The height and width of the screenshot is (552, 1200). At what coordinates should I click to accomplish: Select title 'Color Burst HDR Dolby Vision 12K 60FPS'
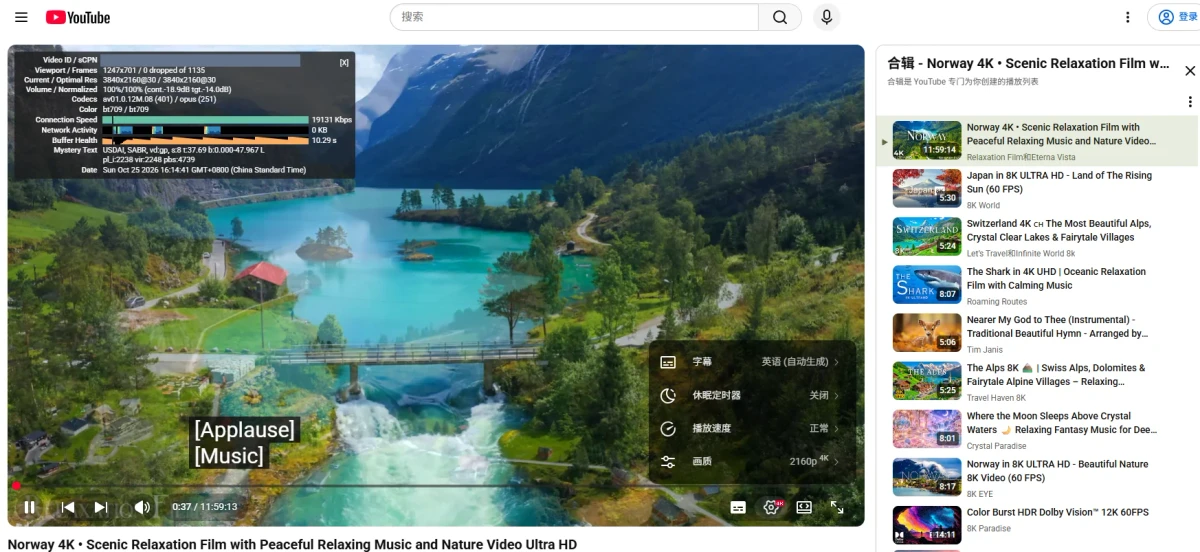pos(1057,512)
